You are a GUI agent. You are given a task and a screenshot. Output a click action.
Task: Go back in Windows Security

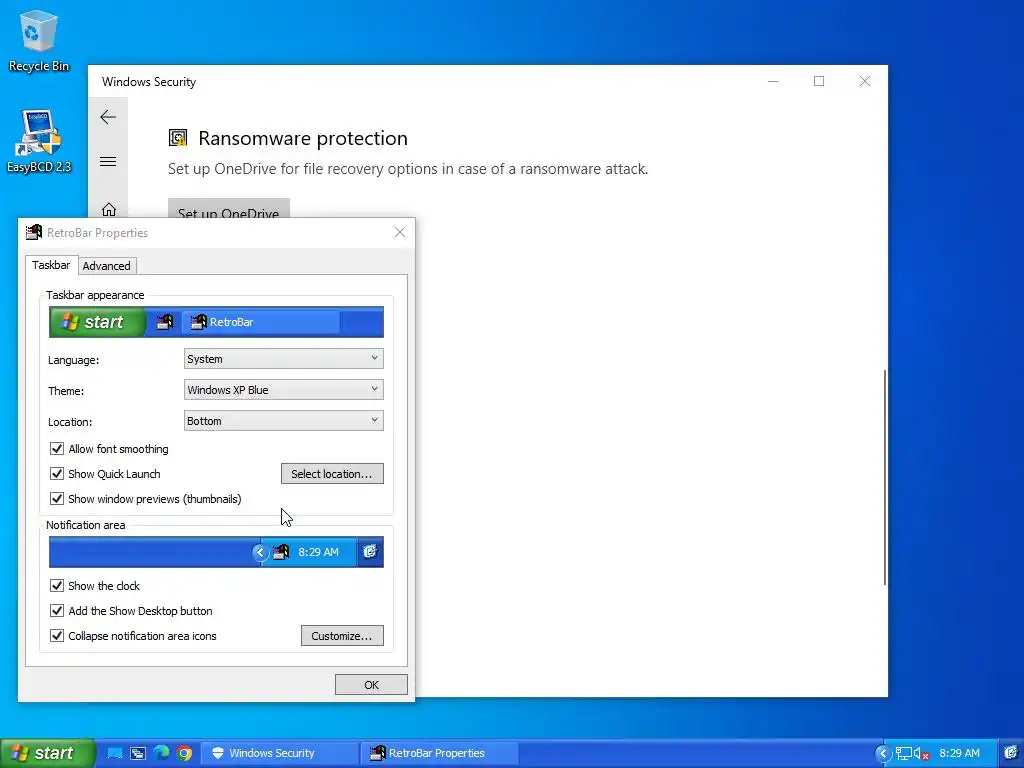pyautogui.click(x=108, y=117)
